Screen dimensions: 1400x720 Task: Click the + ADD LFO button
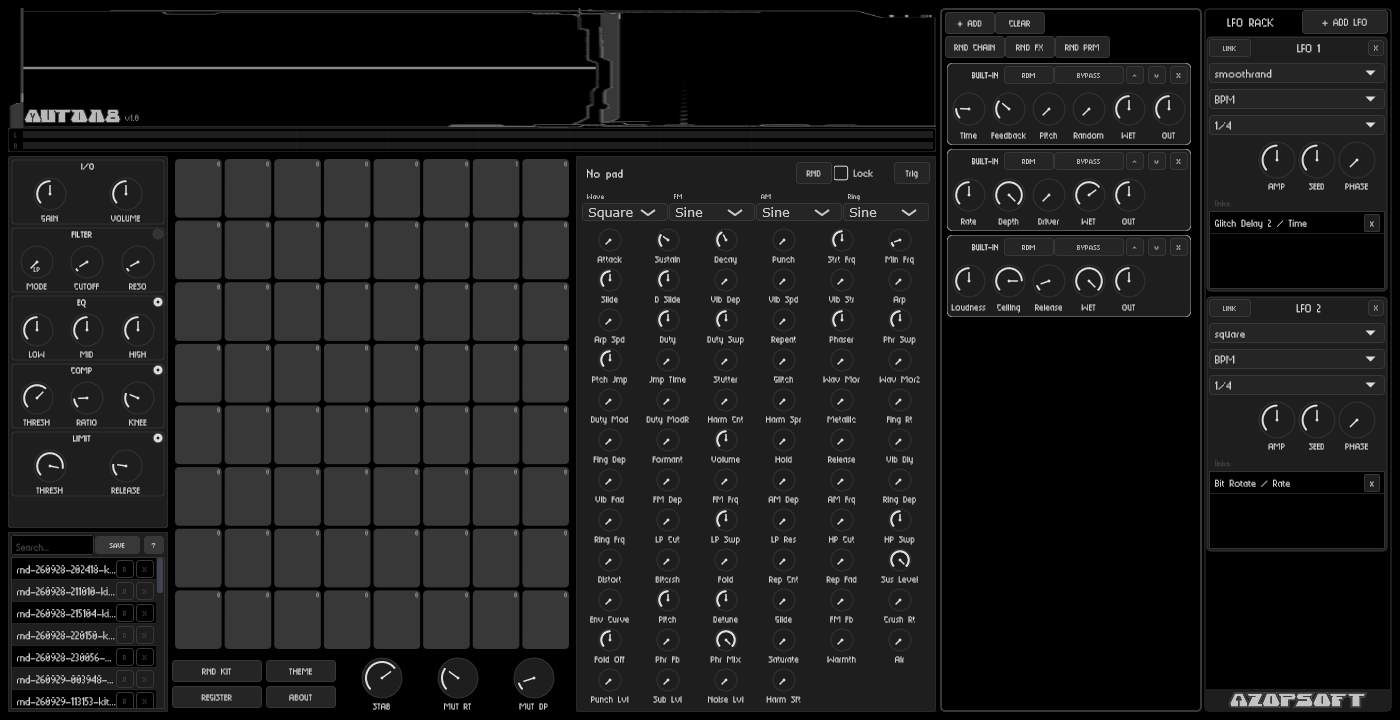pos(1344,22)
